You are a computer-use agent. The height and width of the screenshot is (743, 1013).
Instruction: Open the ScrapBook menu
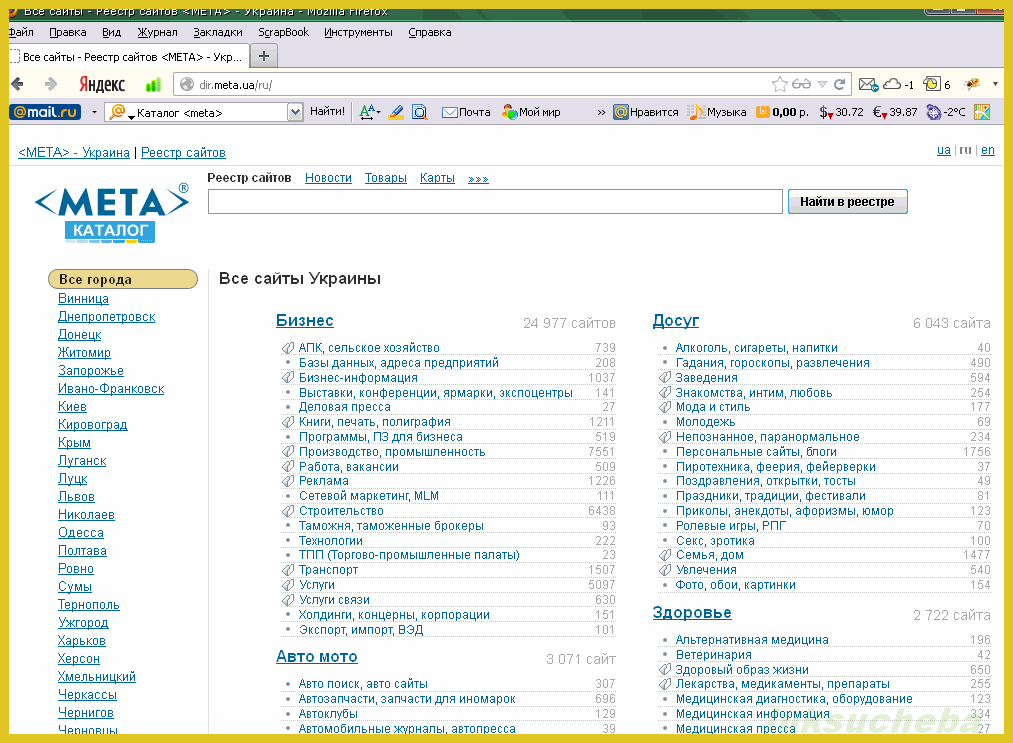pos(284,32)
